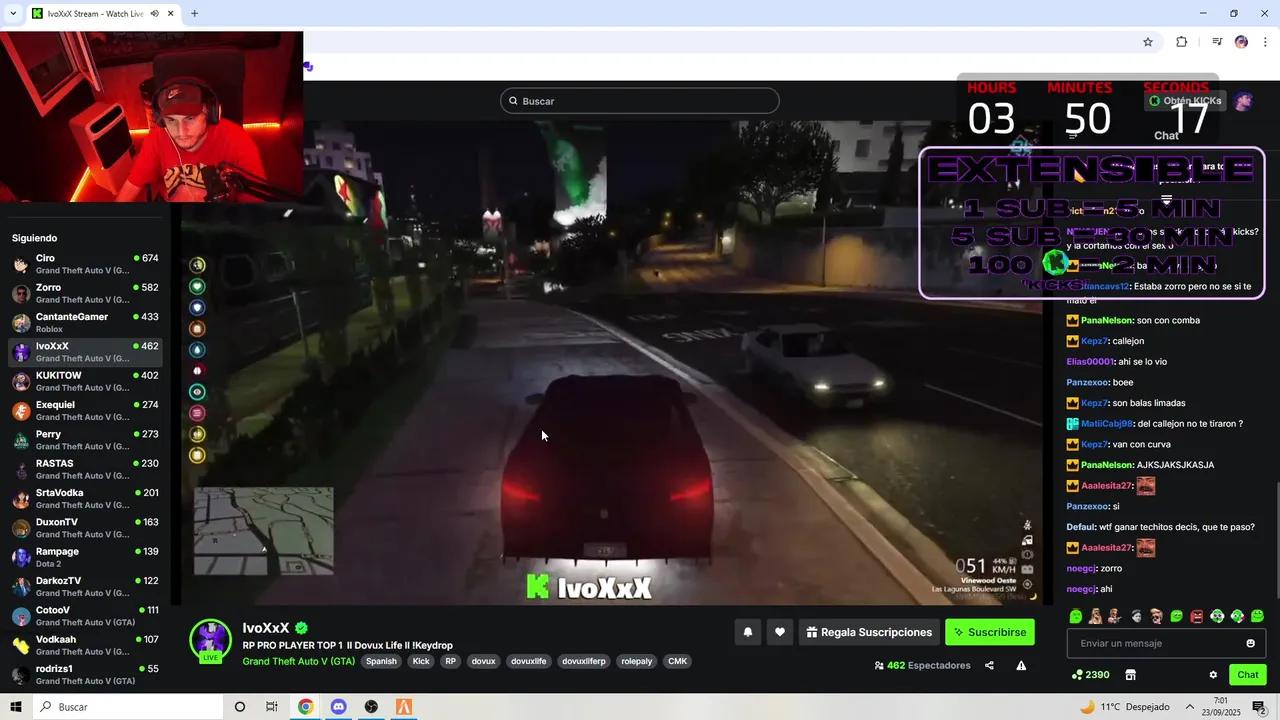Click the Obtén KICKs button
This screenshot has width=1280, height=720.
pos(1184,101)
